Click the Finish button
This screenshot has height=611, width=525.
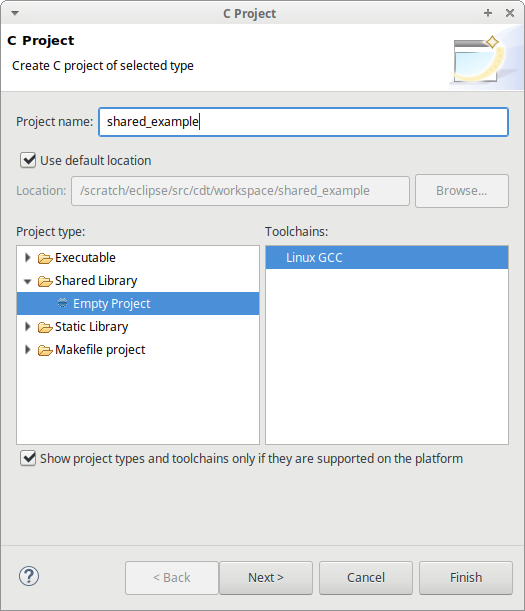point(466,578)
